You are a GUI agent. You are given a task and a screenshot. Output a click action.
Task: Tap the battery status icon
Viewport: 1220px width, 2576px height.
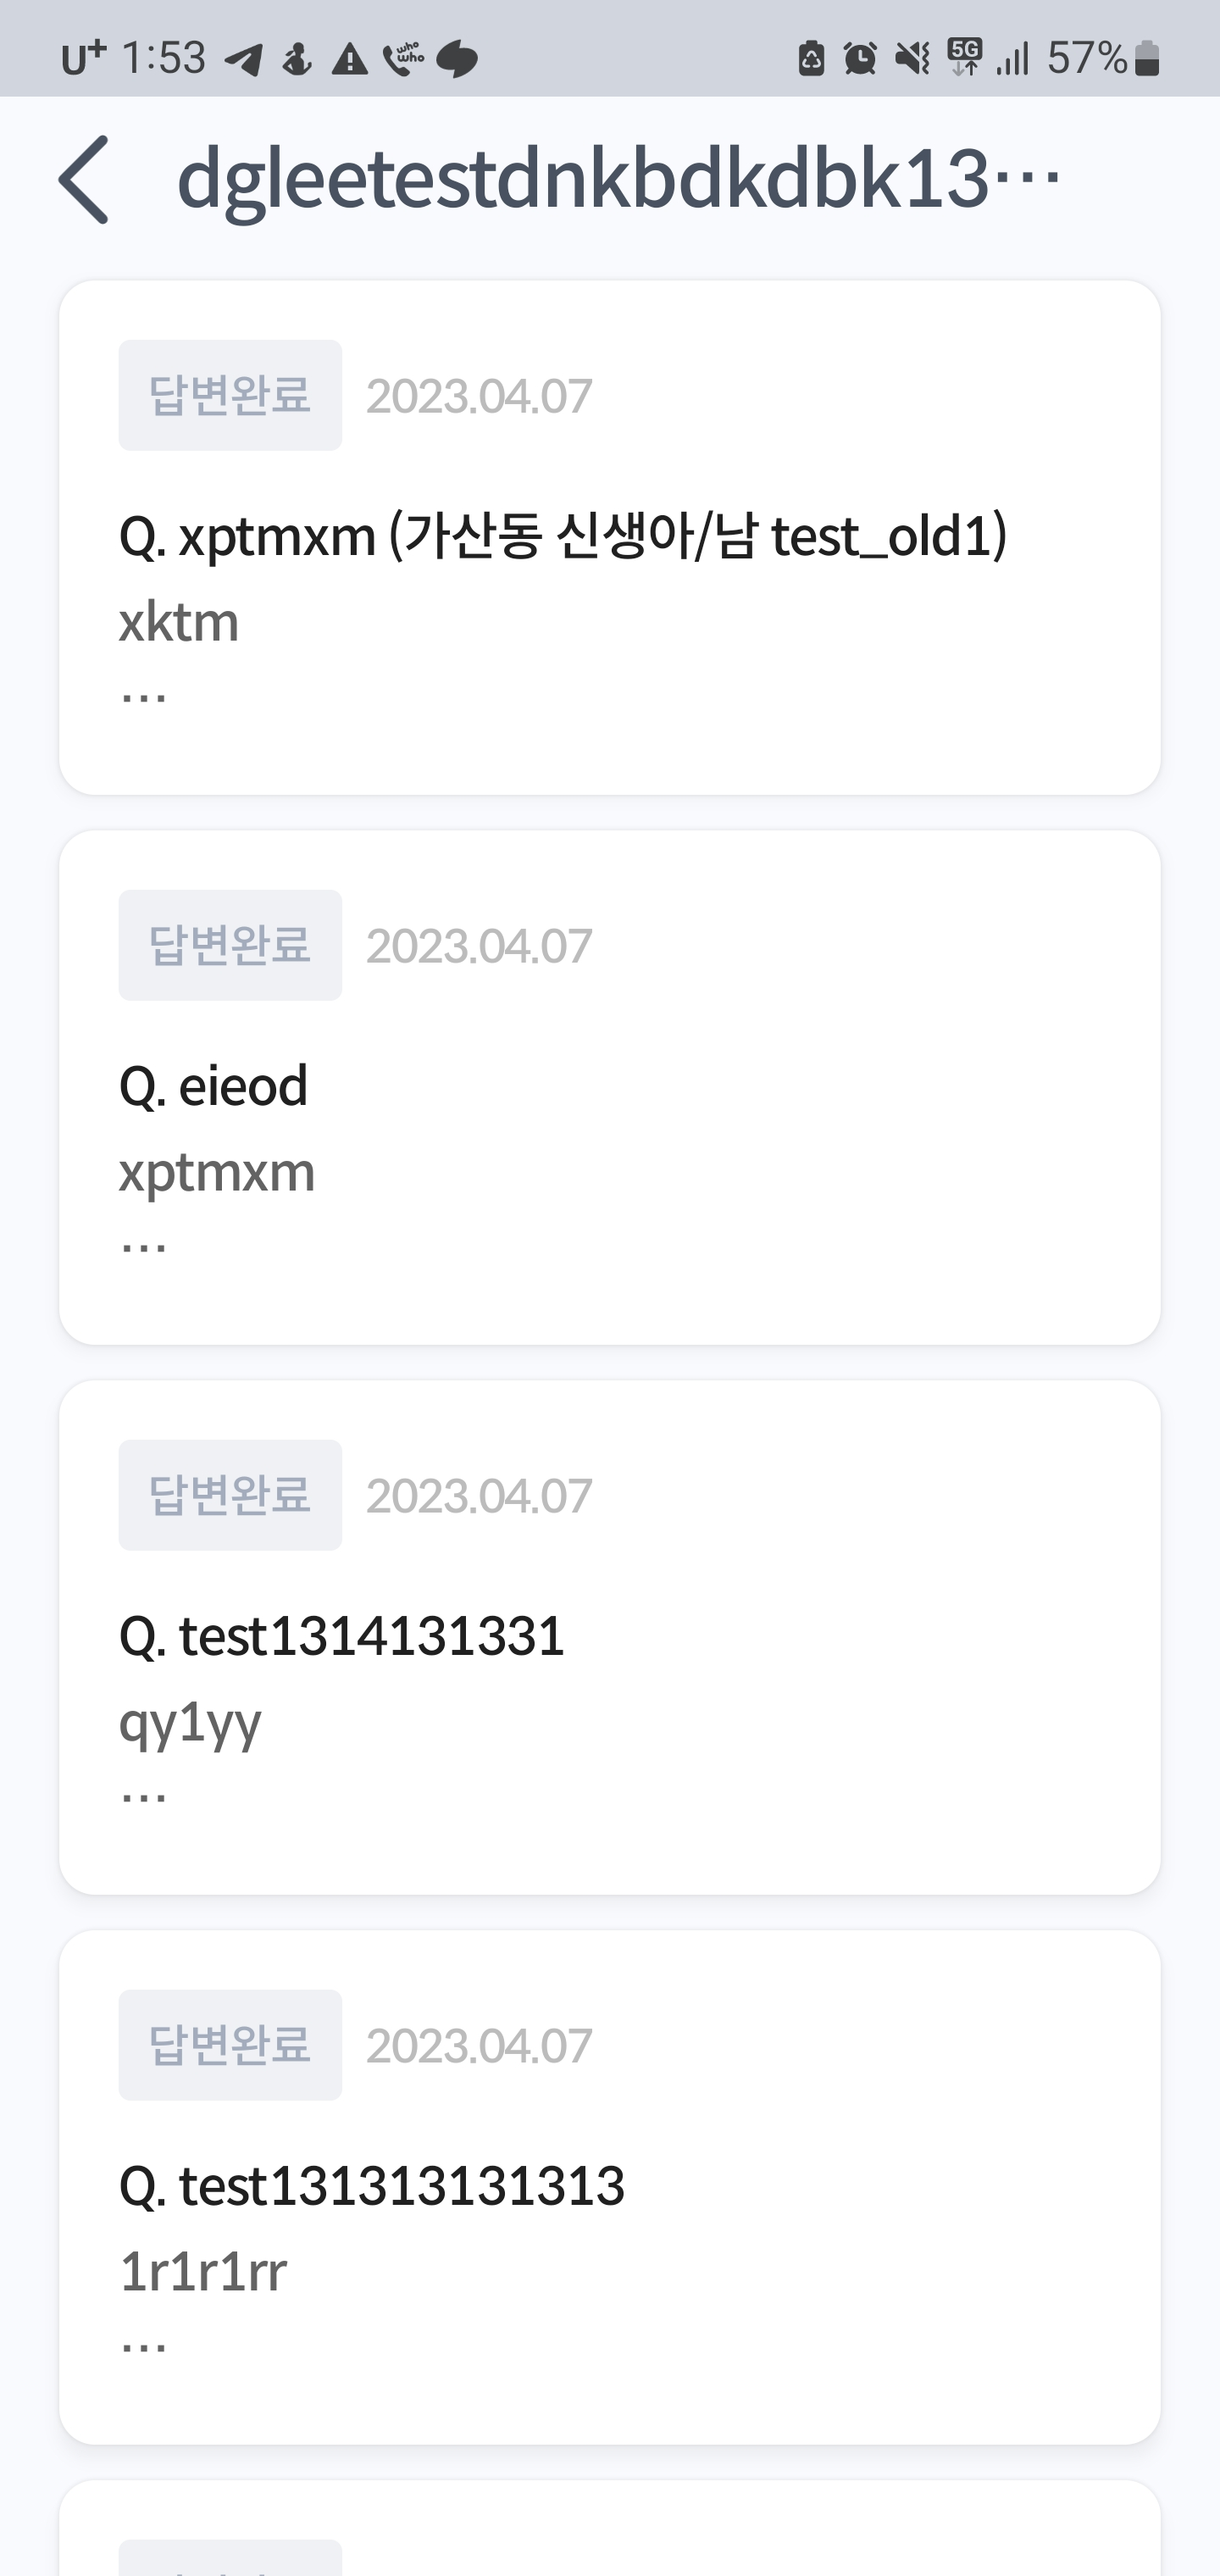[x=1147, y=59]
